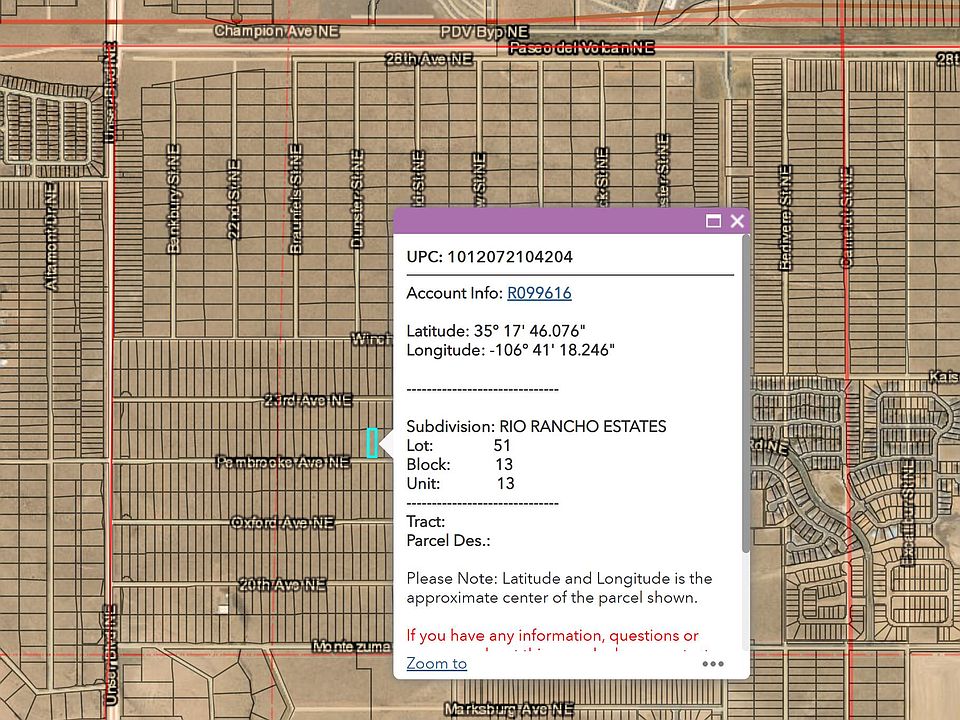Click the Paseo del Volcan NE label
Screen dimensions: 960x720
pyautogui.click(x=582, y=48)
